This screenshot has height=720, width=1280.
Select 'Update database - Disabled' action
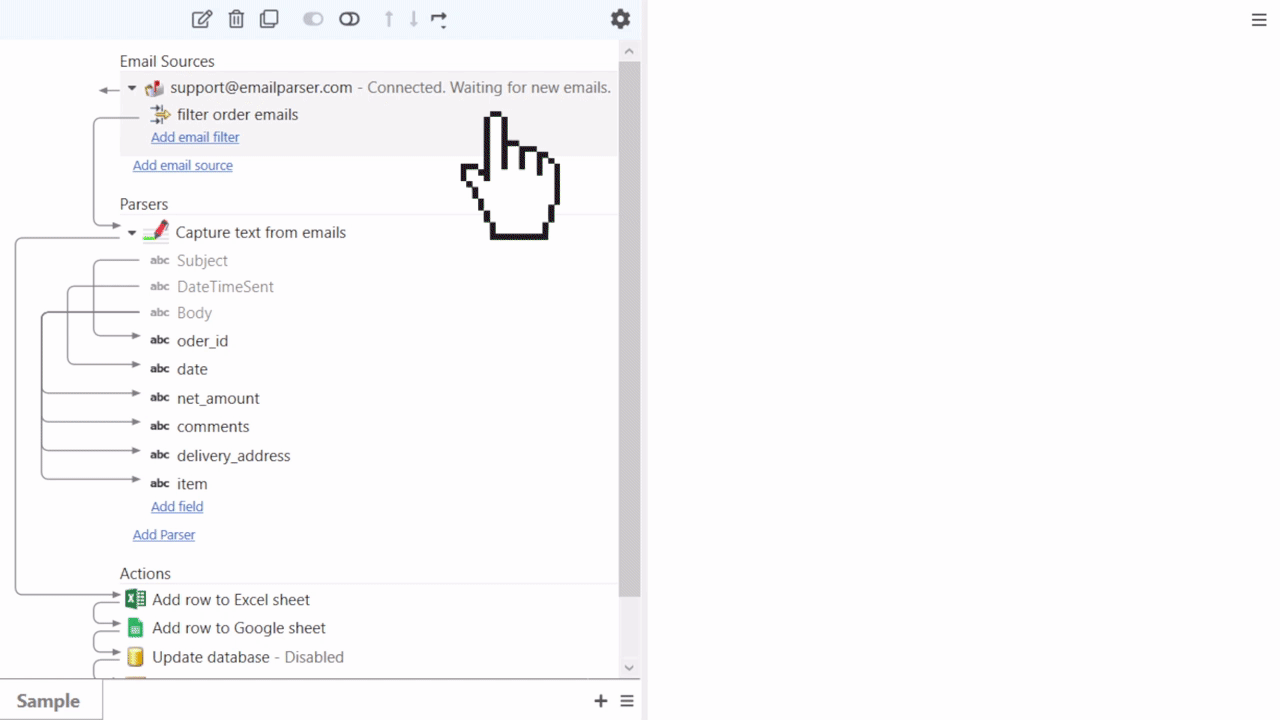(x=248, y=658)
